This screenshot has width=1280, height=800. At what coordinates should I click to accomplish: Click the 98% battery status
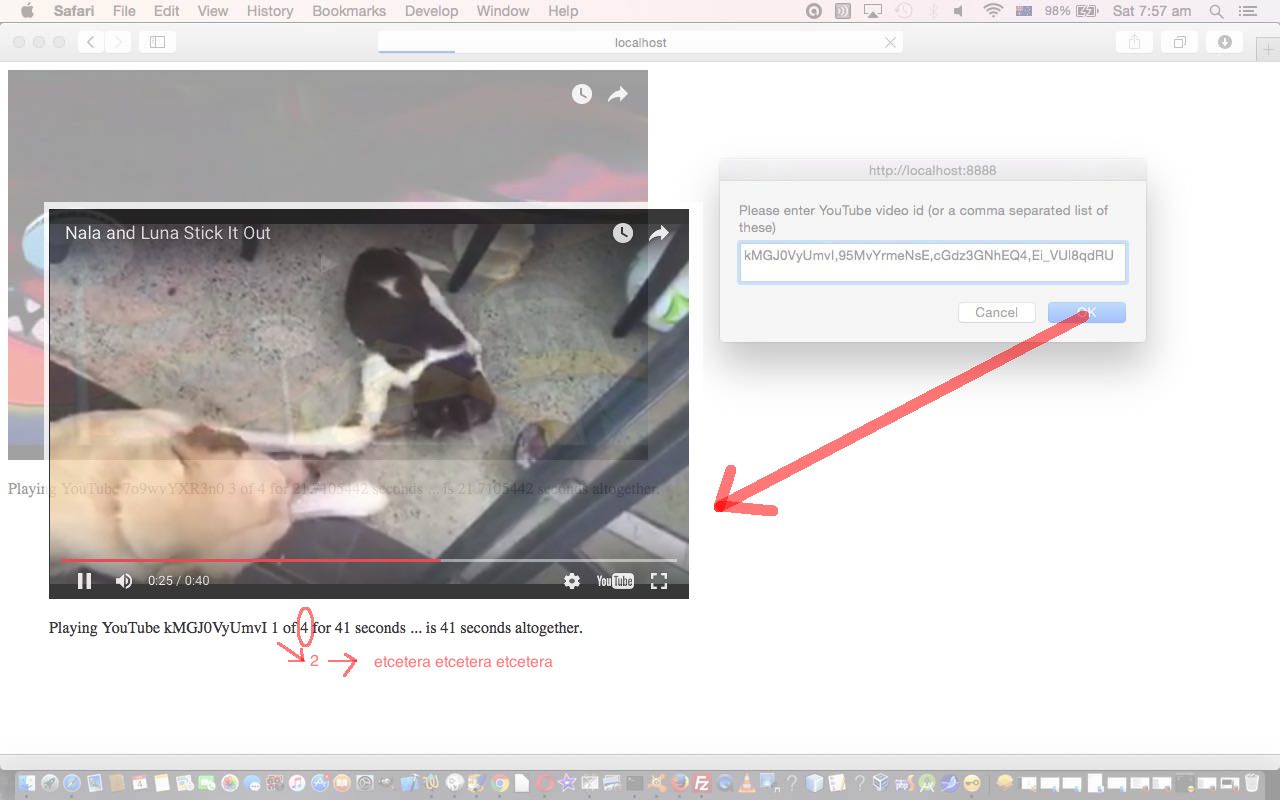coord(1071,11)
